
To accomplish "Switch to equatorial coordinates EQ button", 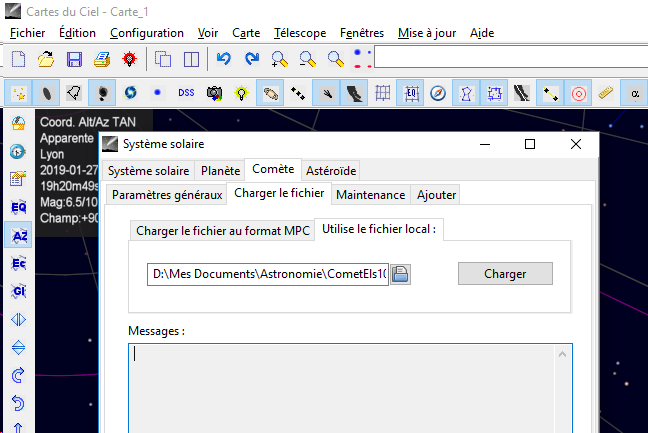I will click(18, 208).
